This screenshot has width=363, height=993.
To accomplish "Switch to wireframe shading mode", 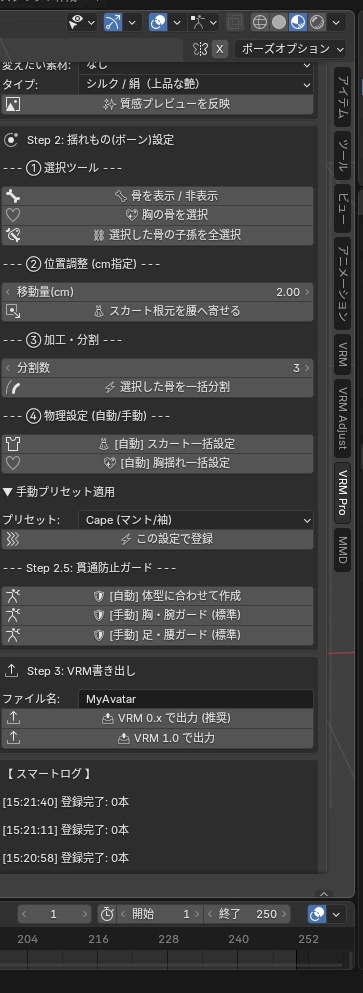I will point(260,23).
